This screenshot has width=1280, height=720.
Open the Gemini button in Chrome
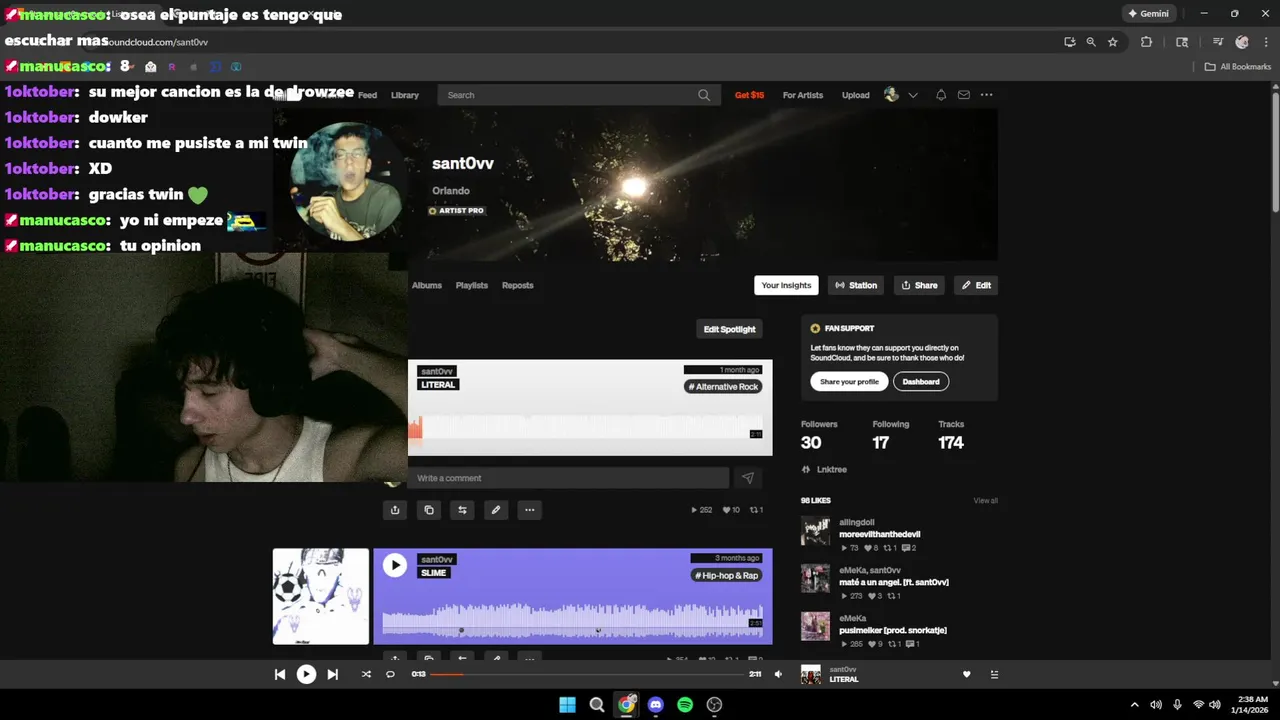click(x=1149, y=14)
